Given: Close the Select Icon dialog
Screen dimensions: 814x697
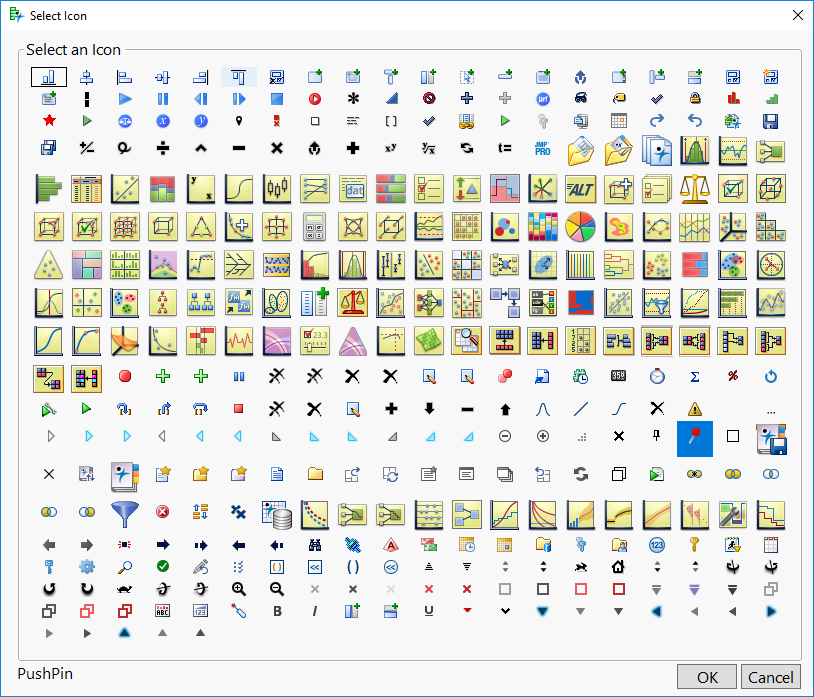Looking at the screenshot, I should pyautogui.click(x=798, y=15).
